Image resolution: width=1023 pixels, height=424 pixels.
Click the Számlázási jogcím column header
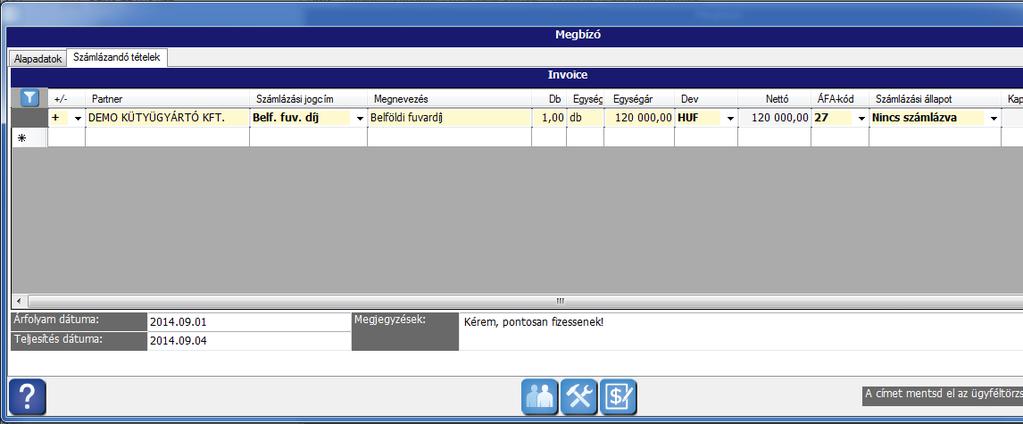tap(308, 99)
